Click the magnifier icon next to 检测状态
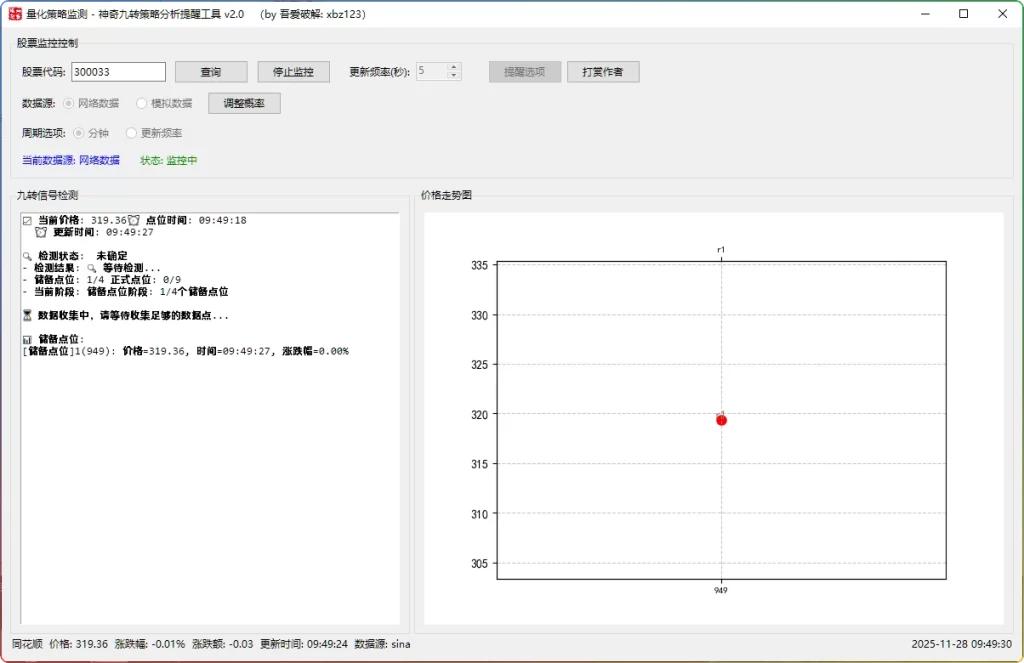Viewport: 1024px width, 663px height. (26, 256)
